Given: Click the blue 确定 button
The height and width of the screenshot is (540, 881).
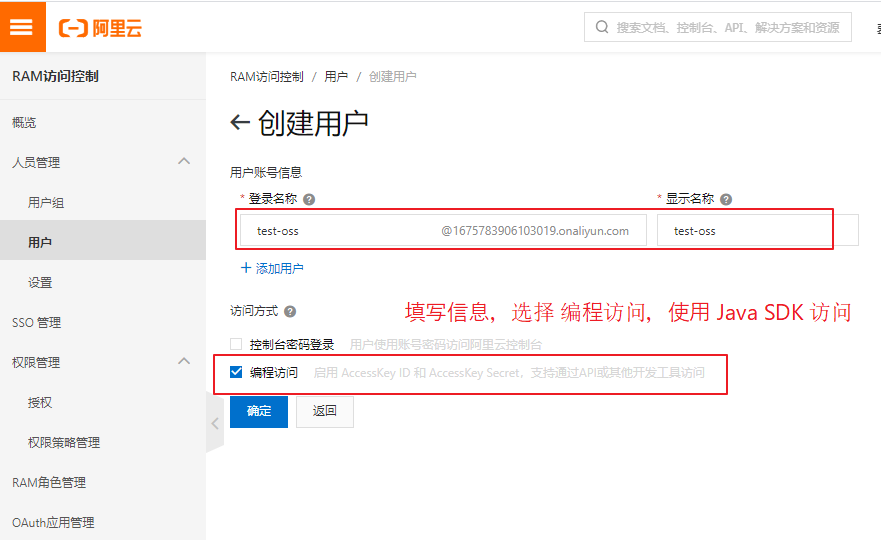Looking at the screenshot, I should pyautogui.click(x=259, y=412).
